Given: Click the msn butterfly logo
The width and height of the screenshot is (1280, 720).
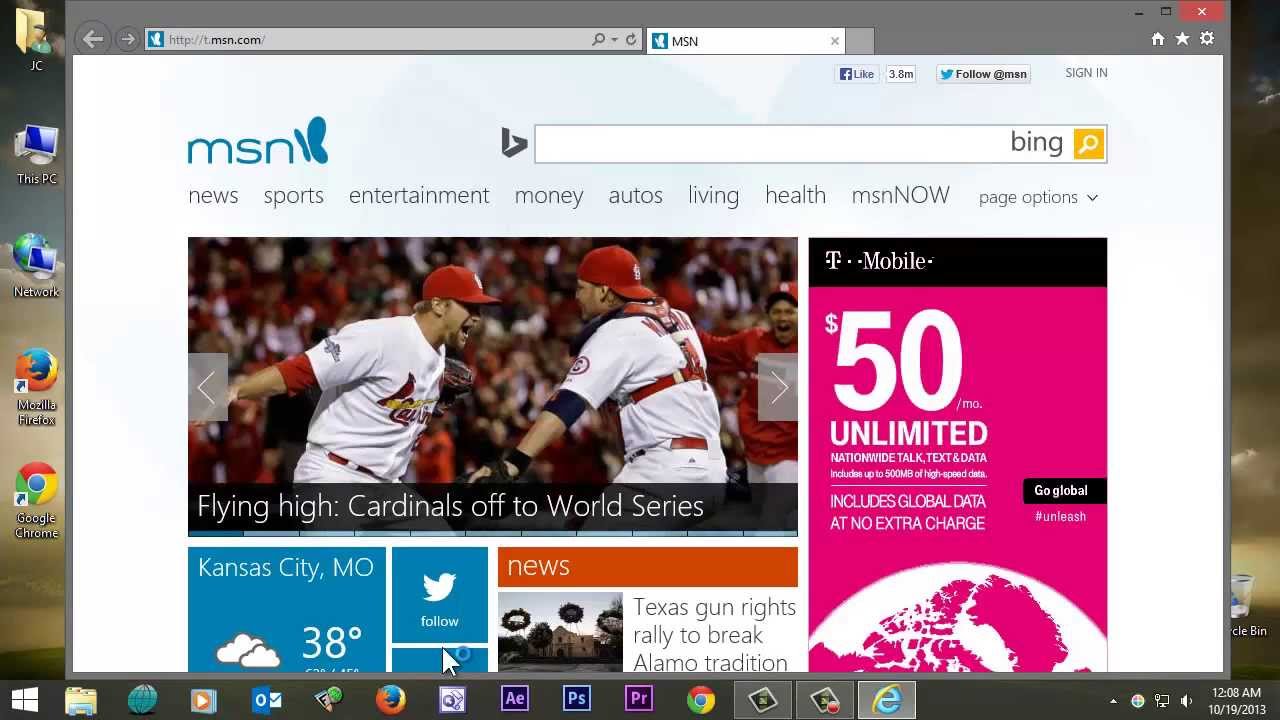Looking at the screenshot, I should point(258,141).
